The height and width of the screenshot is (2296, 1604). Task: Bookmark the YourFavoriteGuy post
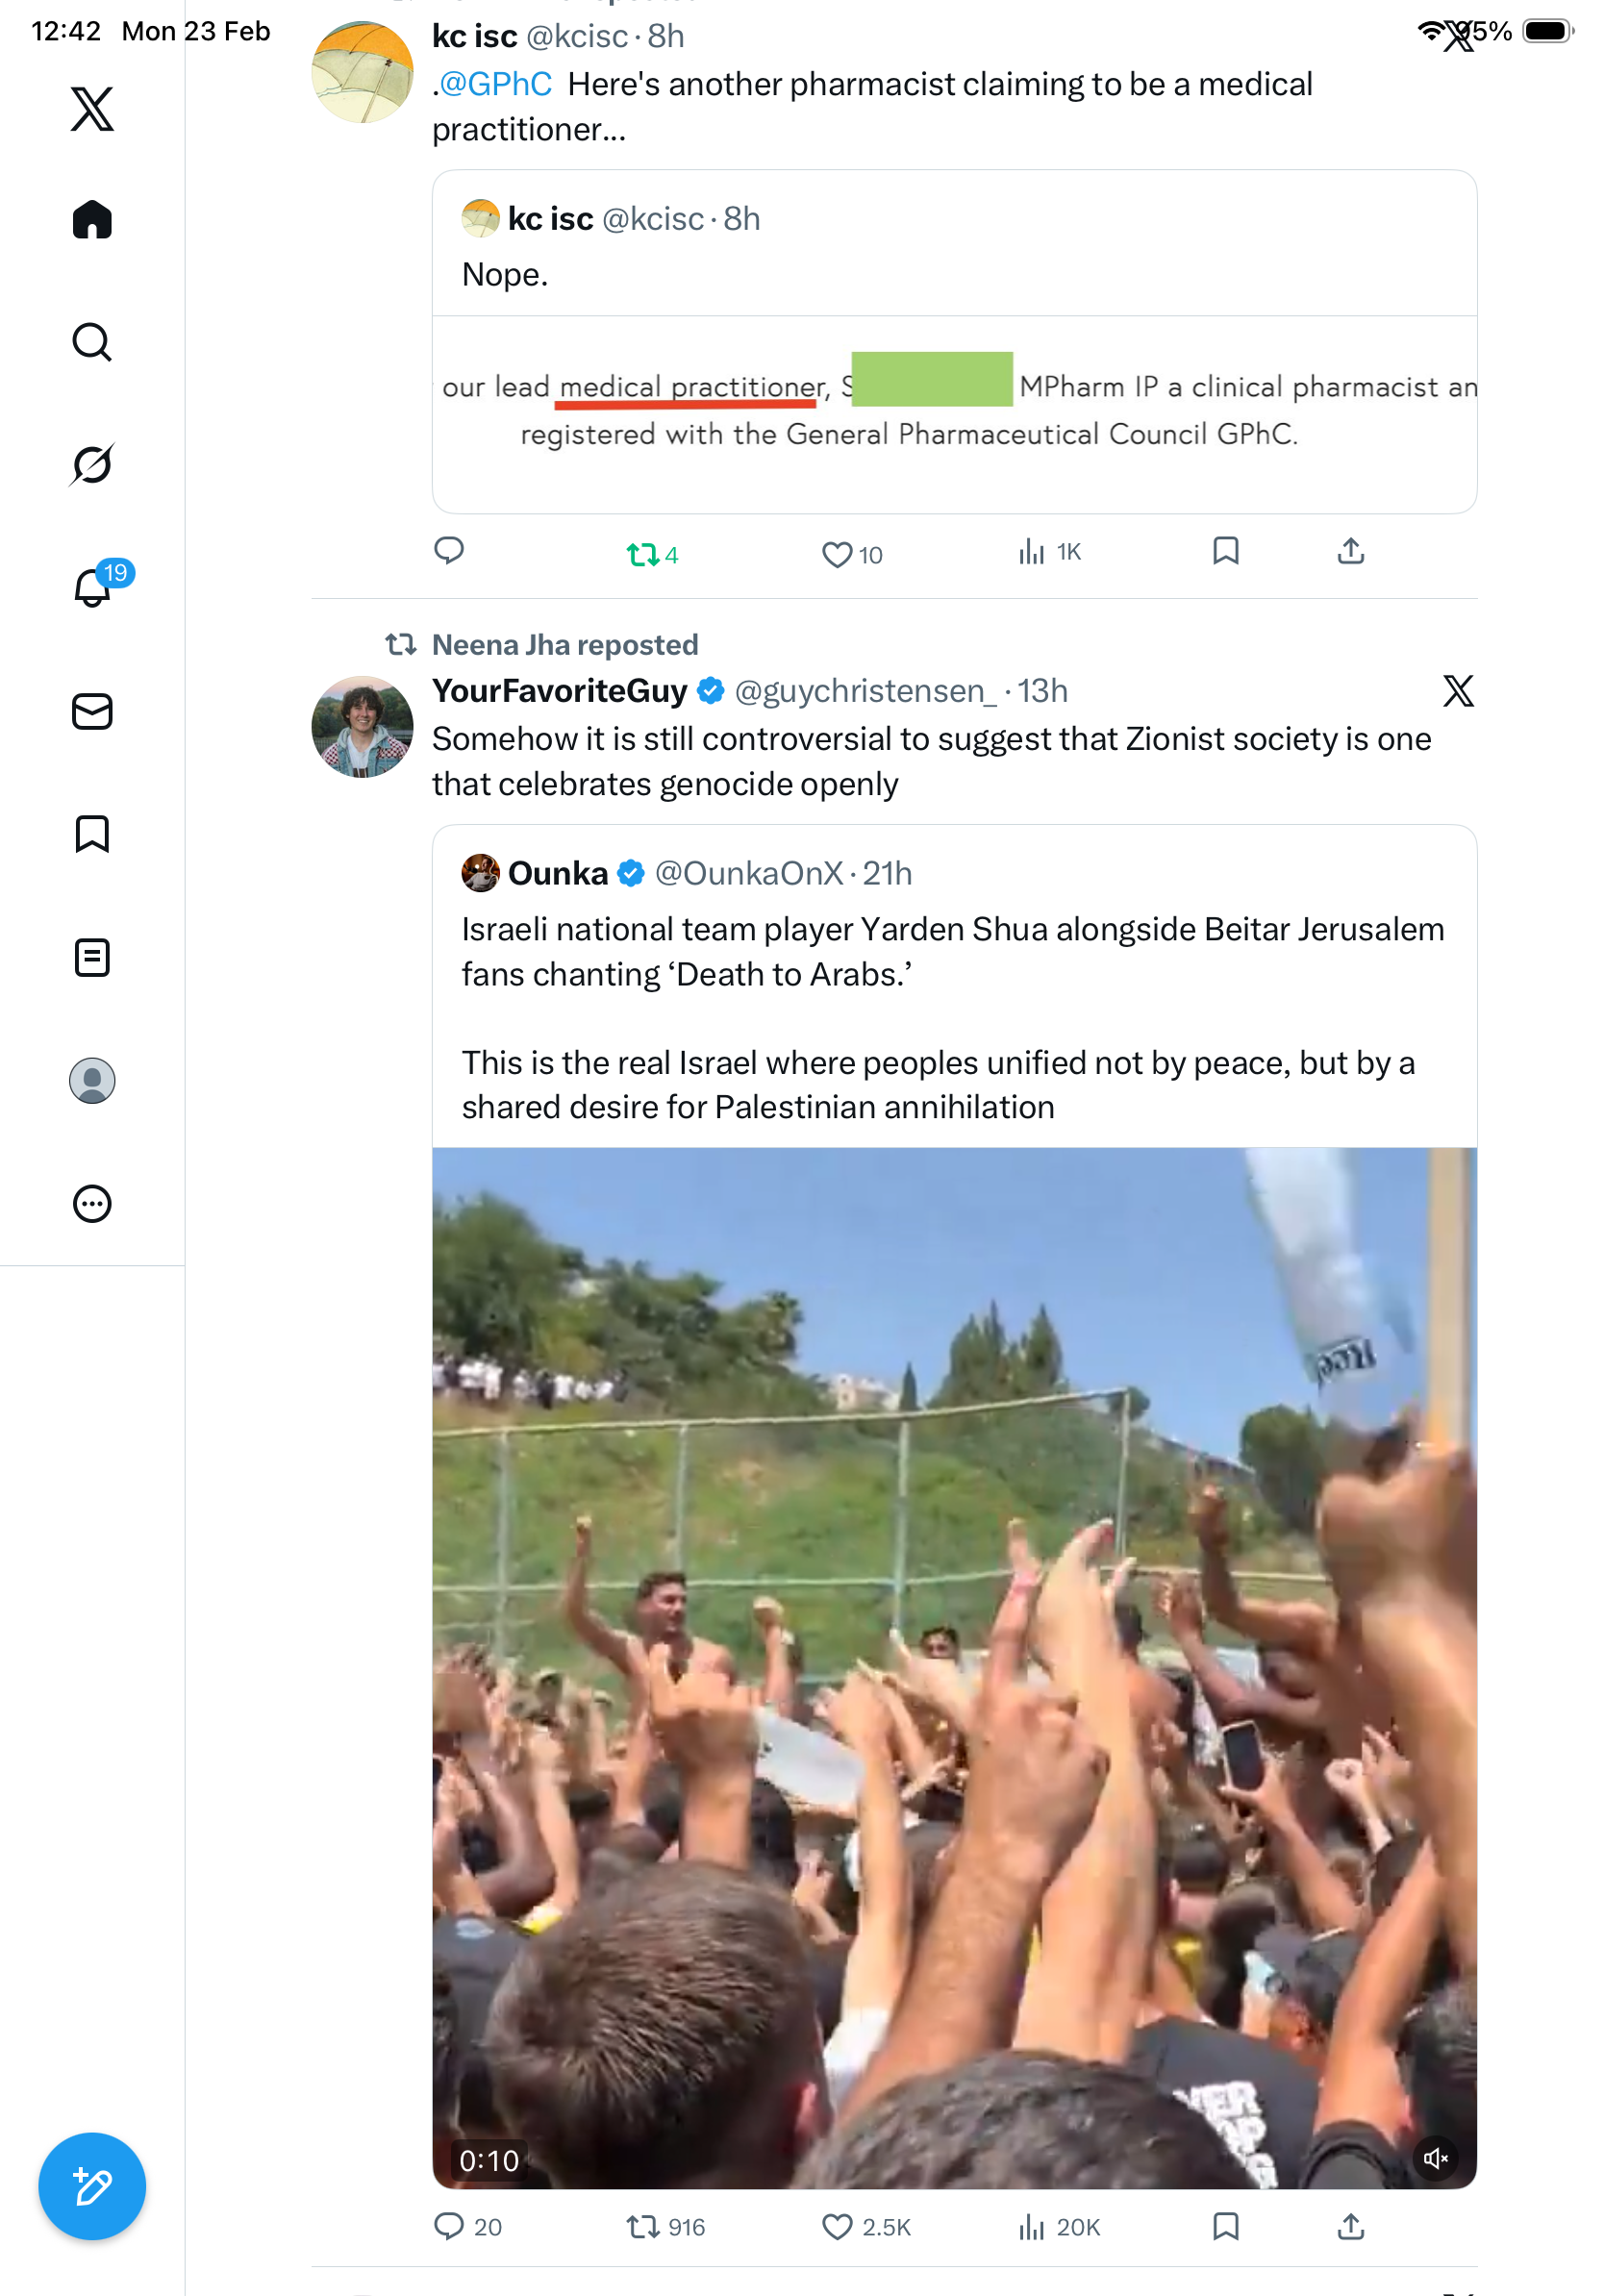[1225, 2227]
